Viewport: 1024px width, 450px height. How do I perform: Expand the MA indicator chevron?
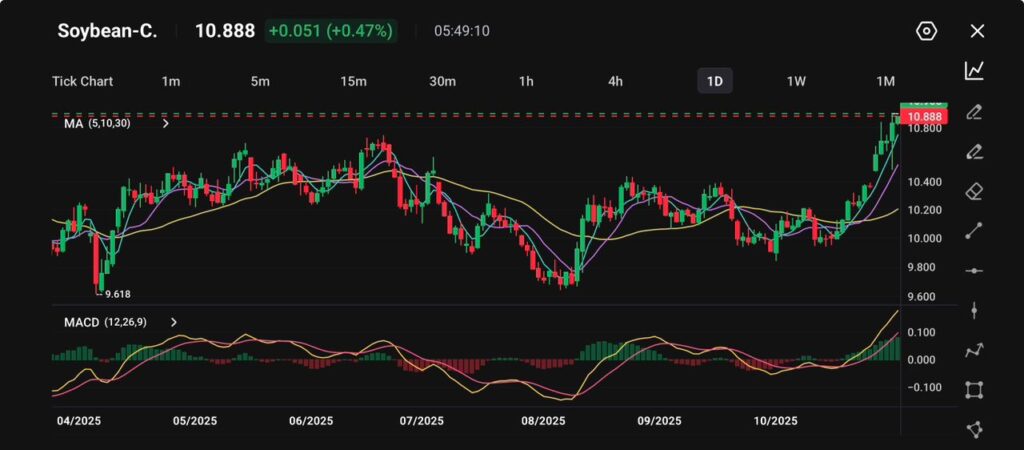(165, 124)
